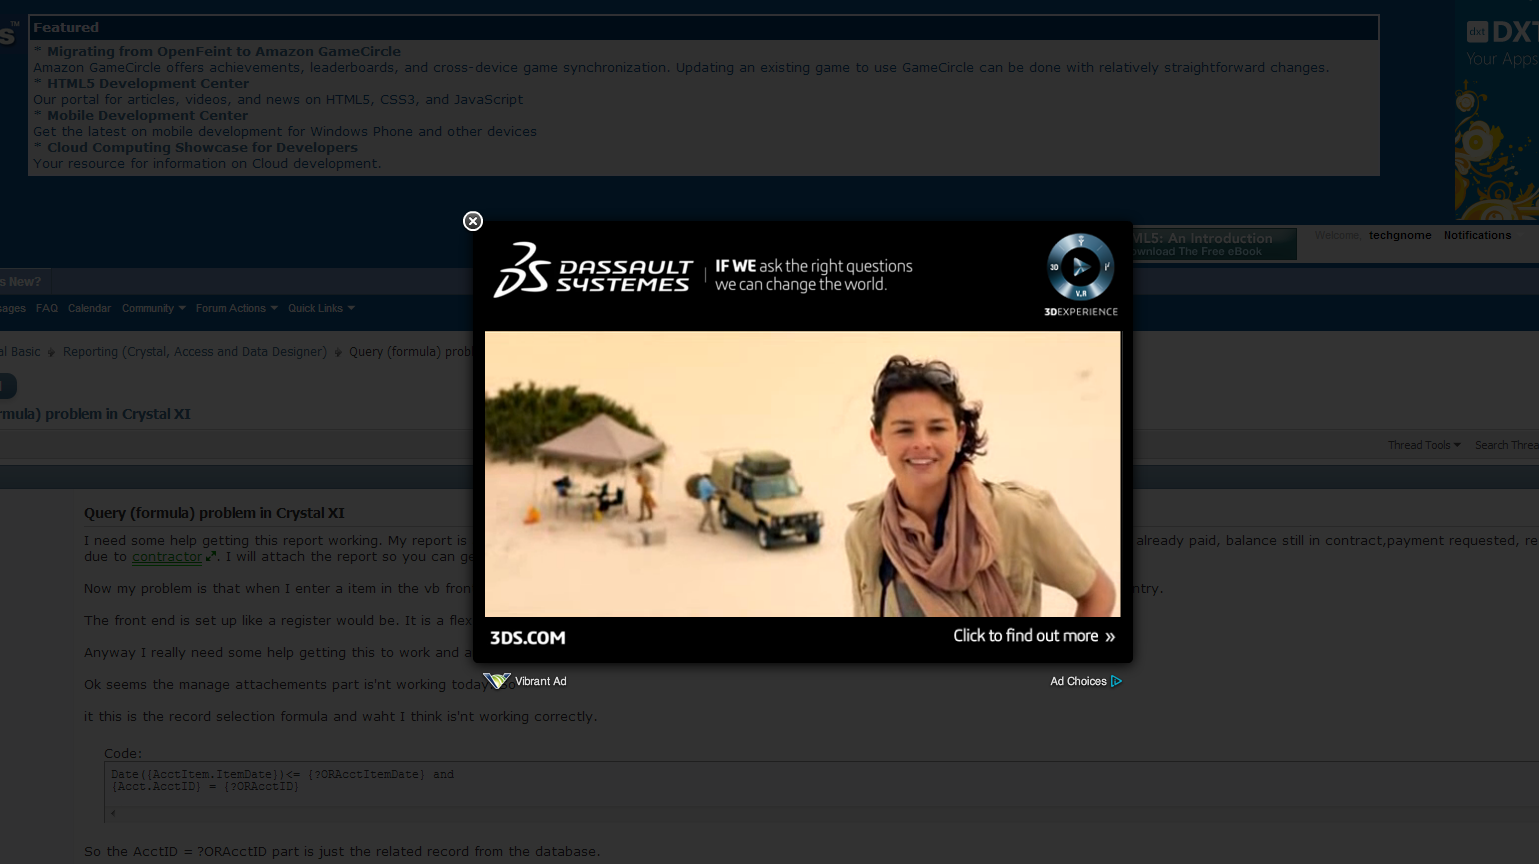Play the 3DEXPERIENCE video button
Image resolution: width=1539 pixels, height=864 pixels.
click(1080, 267)
